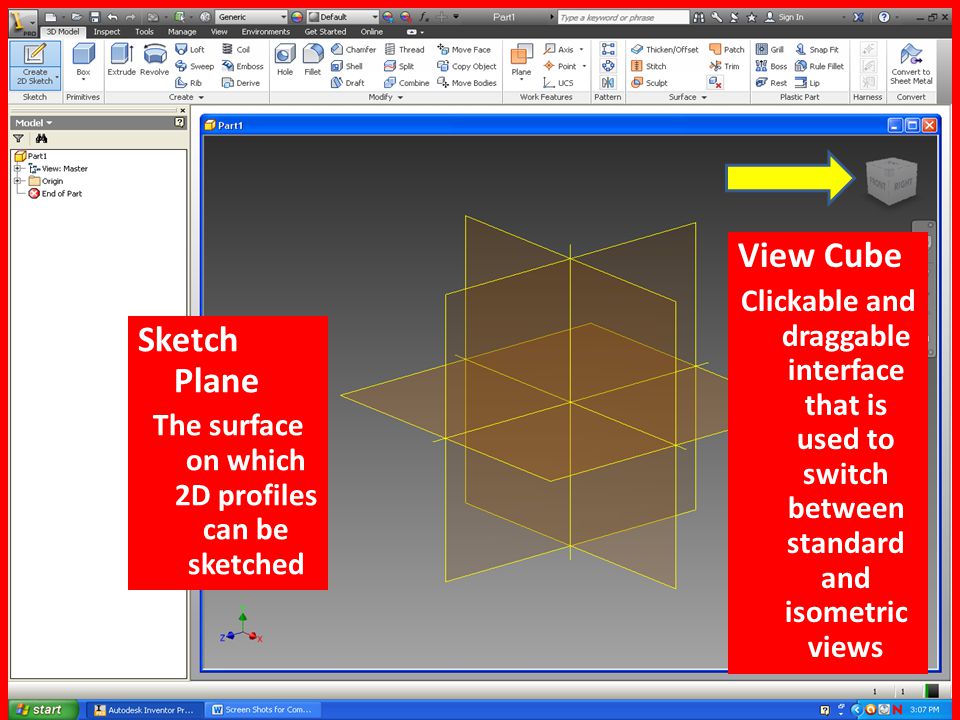The height and width of the screenshot is (720, 960).
Task: Choose the Rule Fillet tool
Action: (819, 66)
